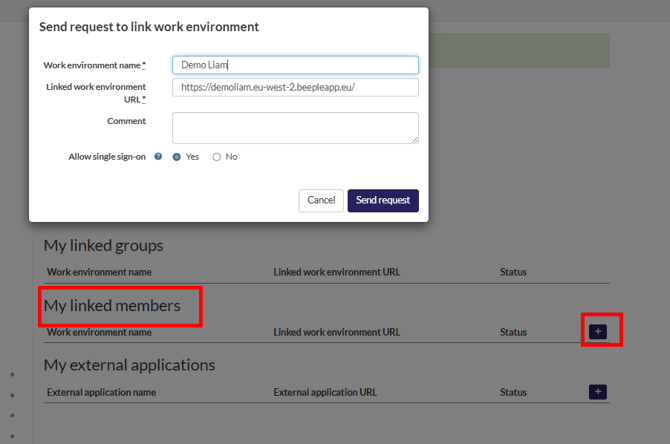Click the My linked groups heading

103,245
